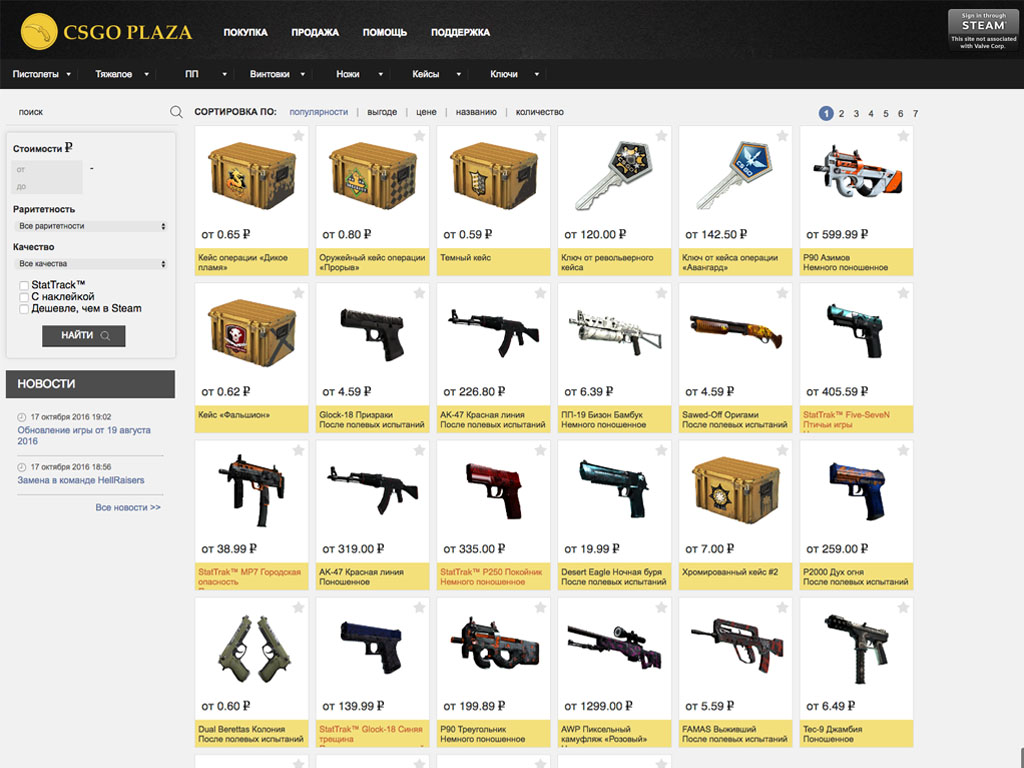Open the Все новости link
Image resolution: width=1024 pixels, height=768 pixels.
click(128, 507)
